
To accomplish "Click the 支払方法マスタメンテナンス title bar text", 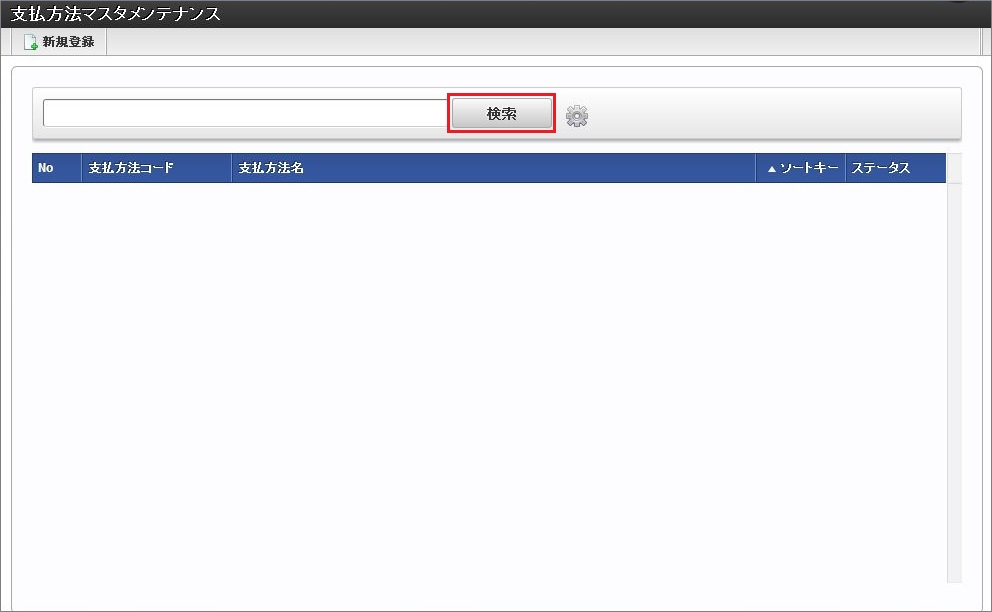I will pyautogui.click(x=116, y=13).
